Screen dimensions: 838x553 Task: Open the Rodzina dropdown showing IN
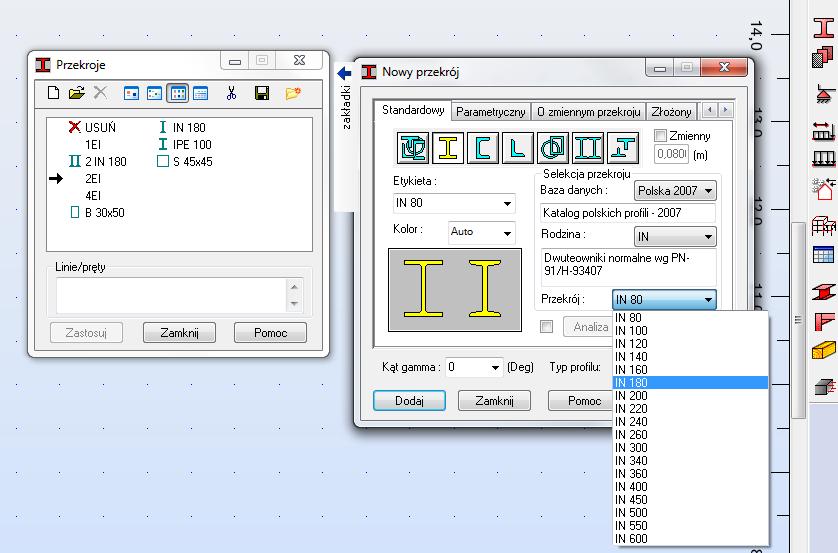pos(675,236)
